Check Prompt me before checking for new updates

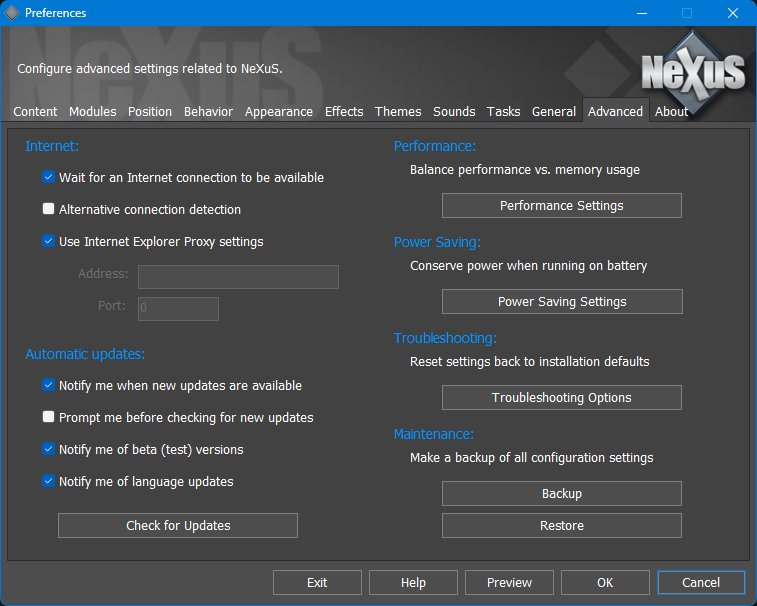pyautogui.click(x=48, y=417)
